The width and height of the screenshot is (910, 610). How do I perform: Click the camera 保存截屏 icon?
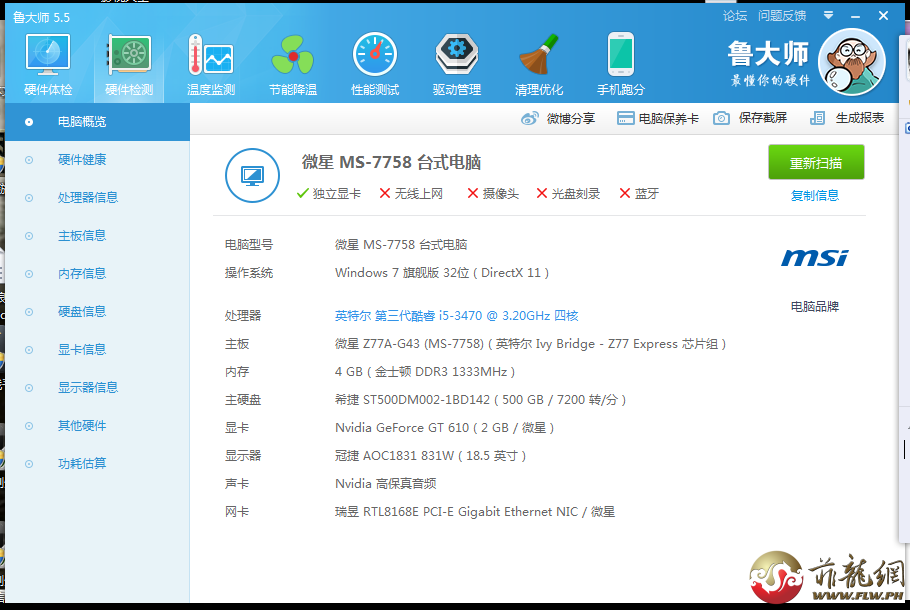point(721,118)
